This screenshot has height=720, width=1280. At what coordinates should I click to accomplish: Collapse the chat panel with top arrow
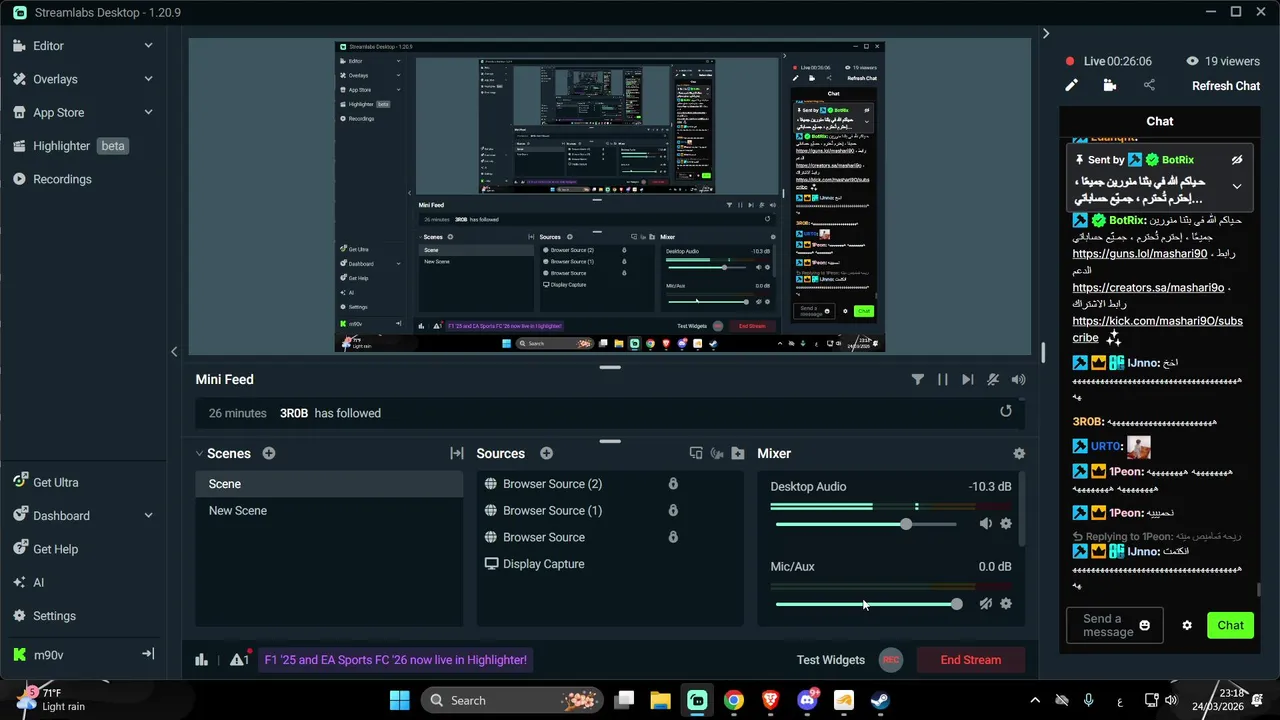pos(1046,33)
